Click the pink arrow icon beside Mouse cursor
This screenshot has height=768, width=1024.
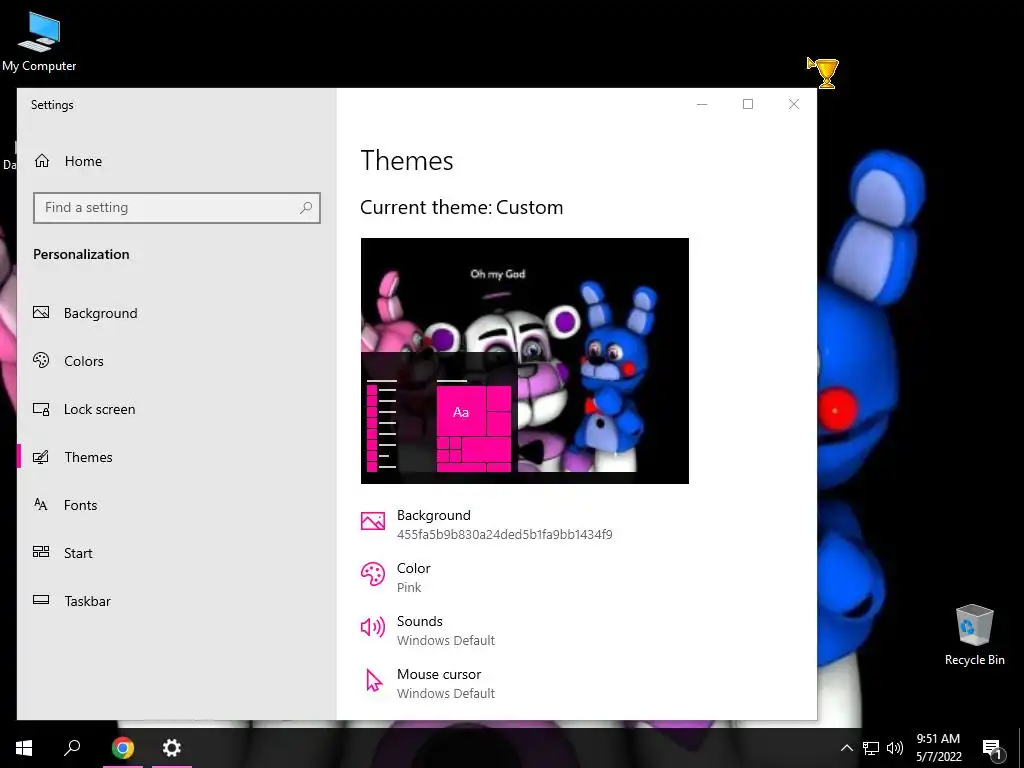(x=374, y=680)
